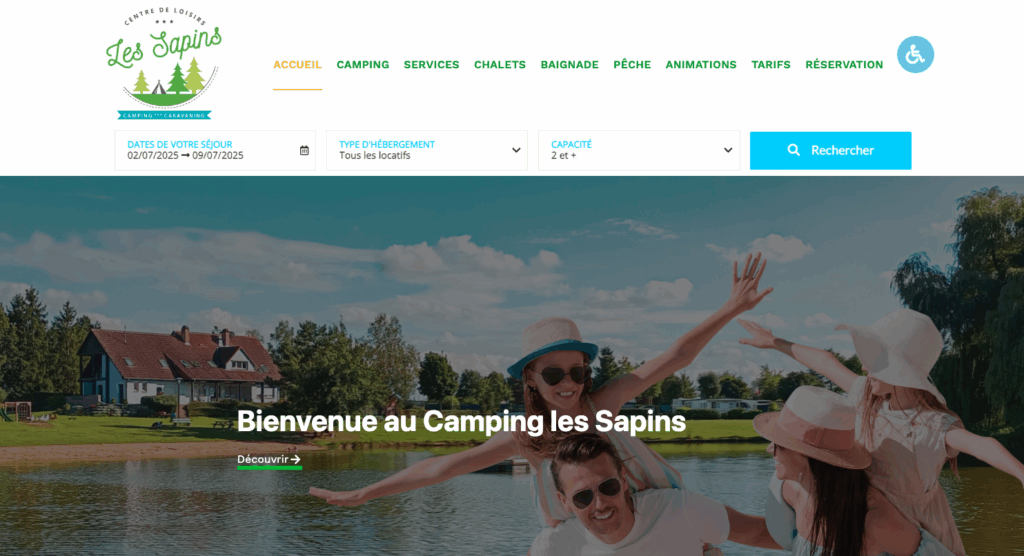Click the Dates de votre séjour field
The width and height of the screenshot is (1024, 556).
click(x=215, y=150)
